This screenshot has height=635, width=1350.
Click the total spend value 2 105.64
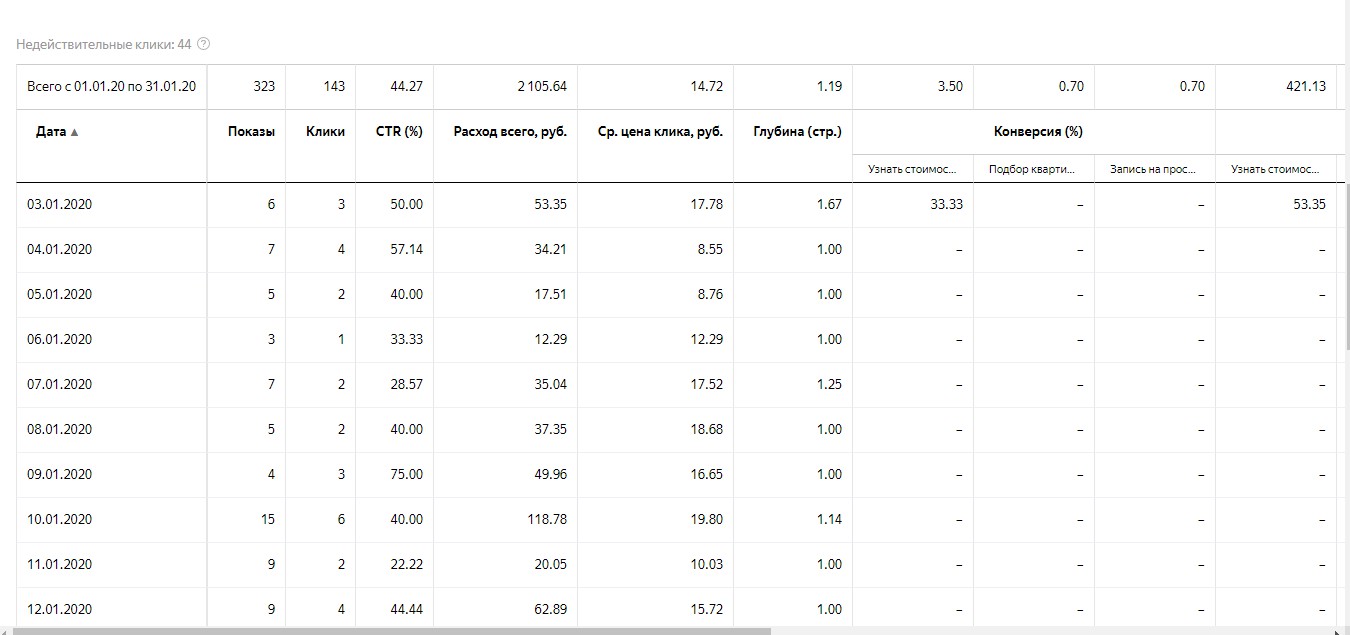click(x=542, y=86)
